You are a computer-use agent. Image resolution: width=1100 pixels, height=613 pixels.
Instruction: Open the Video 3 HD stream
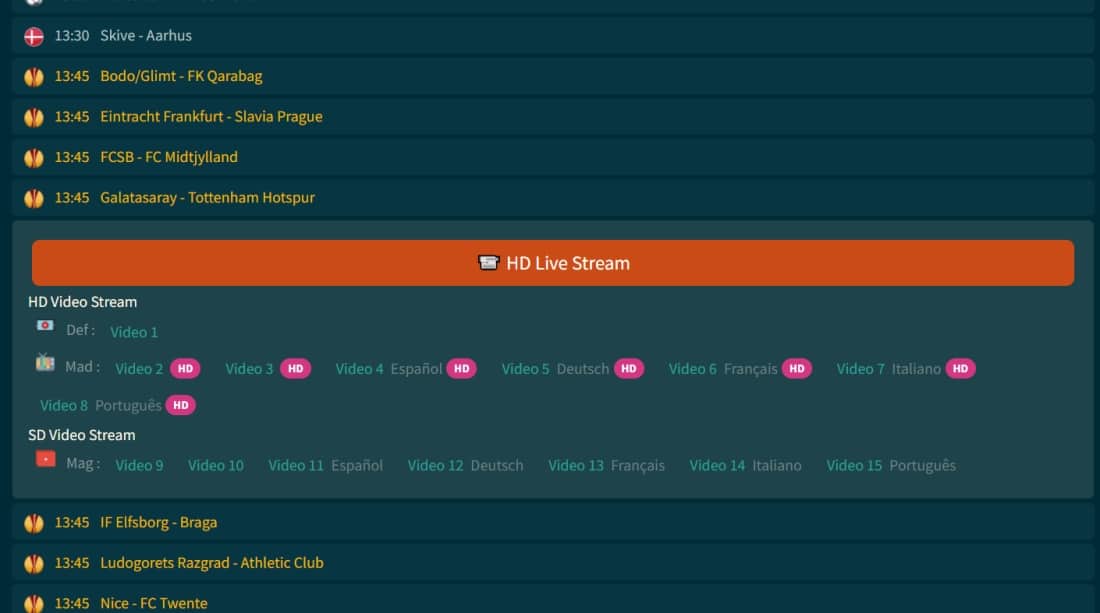(249, 369)
